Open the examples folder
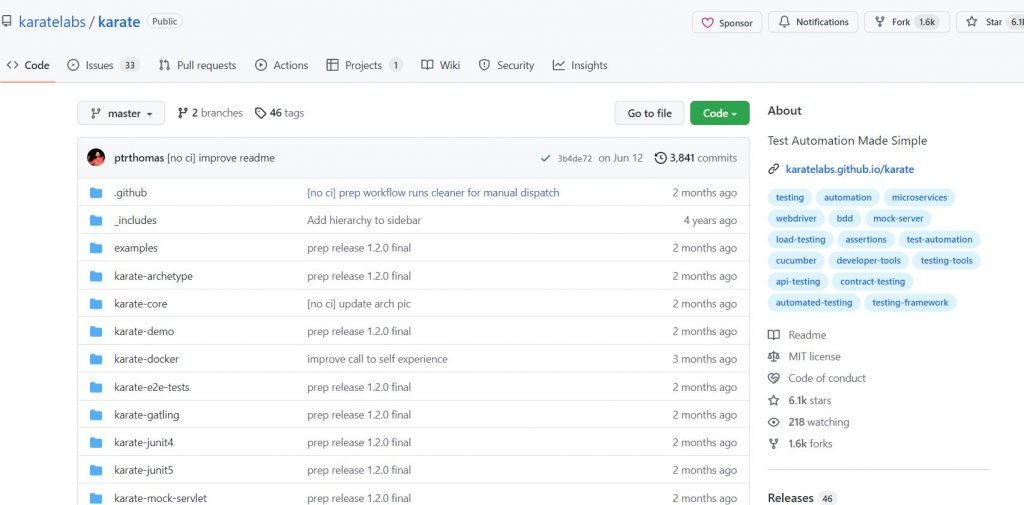This screenshot has height=505, width=1024. coord(136,248)
